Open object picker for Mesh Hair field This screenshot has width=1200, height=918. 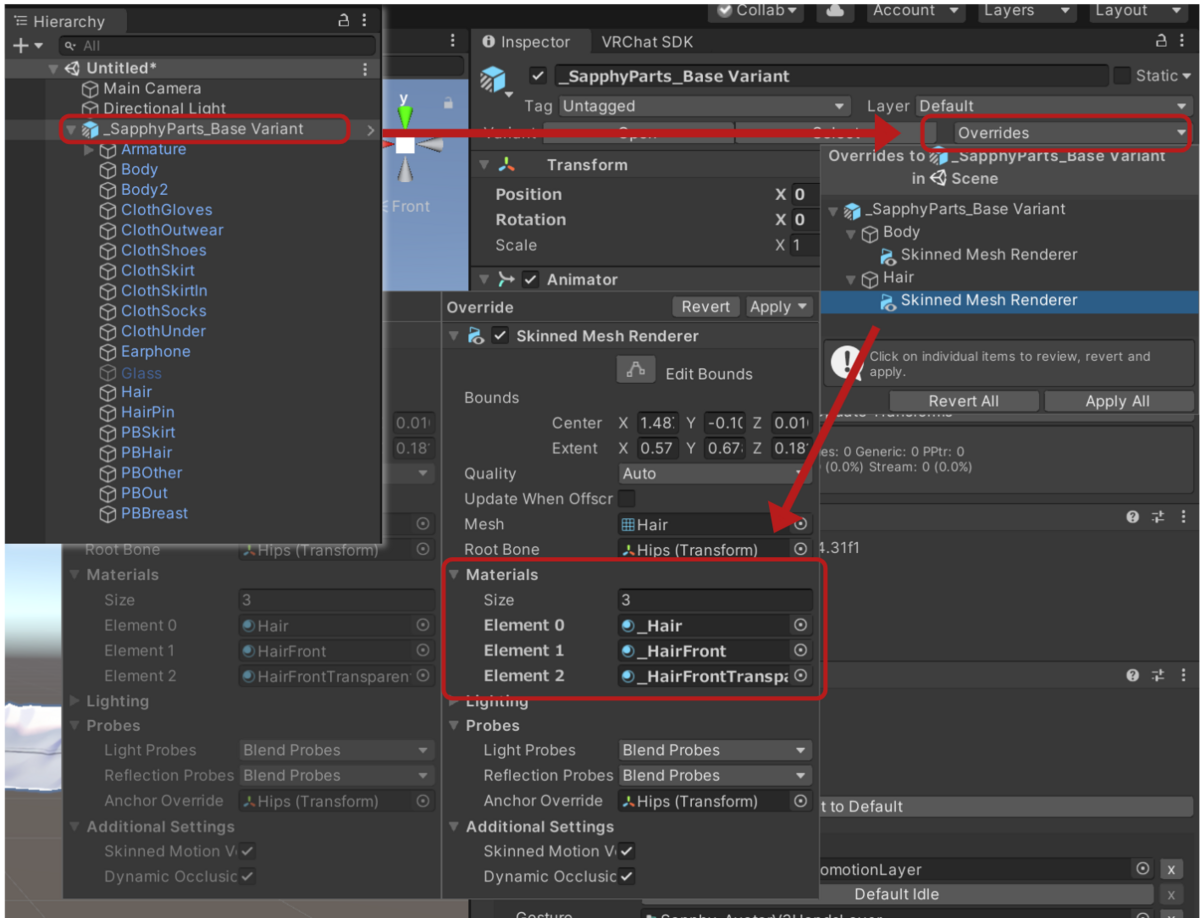(801, 524)
